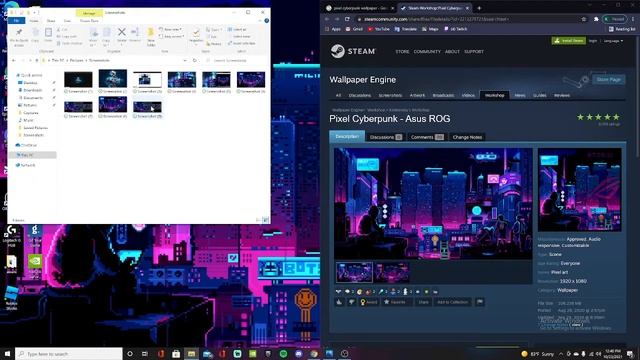Open Chrome extensions puzzle icon
This screenshot has height=360, width=640.
click(x=596, y=19)
